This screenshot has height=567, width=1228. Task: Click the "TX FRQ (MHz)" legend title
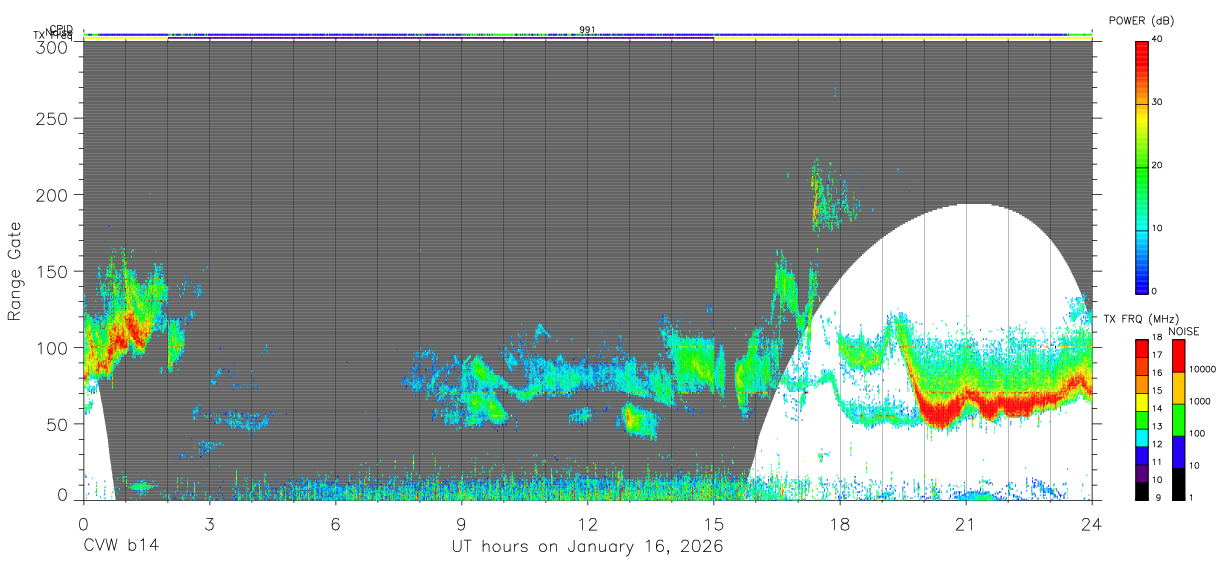coord(1141,319)
